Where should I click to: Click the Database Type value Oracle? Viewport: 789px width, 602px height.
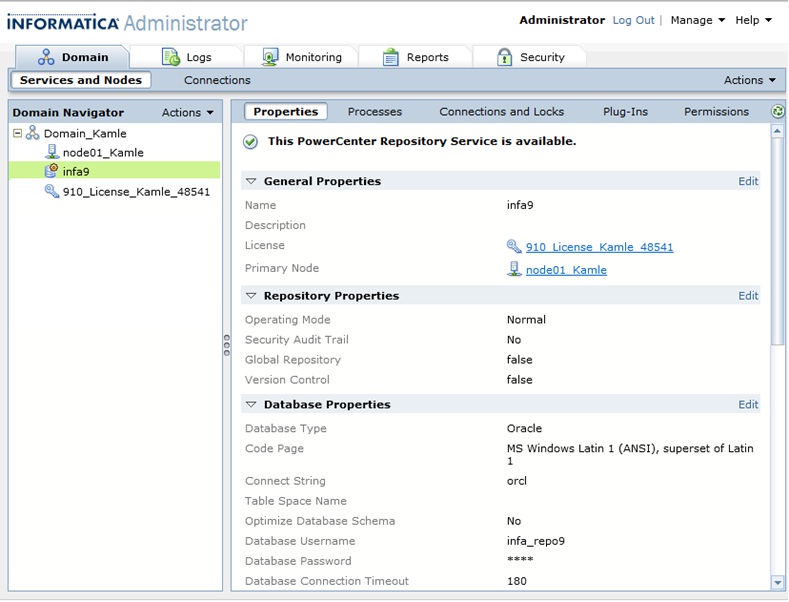pos(524,428)
